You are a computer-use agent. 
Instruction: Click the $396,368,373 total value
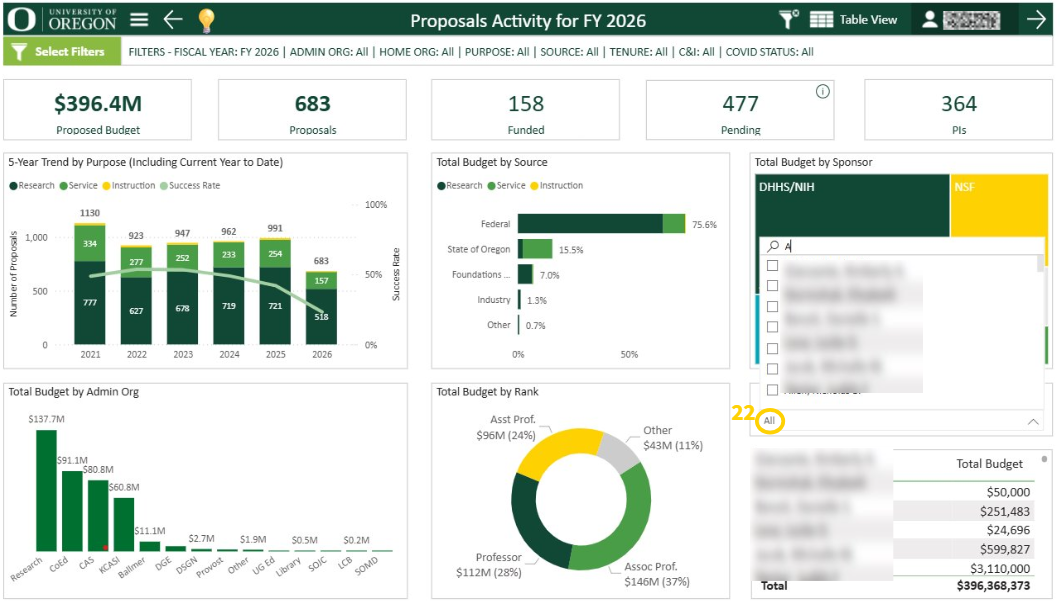click(x=993, y=586)
